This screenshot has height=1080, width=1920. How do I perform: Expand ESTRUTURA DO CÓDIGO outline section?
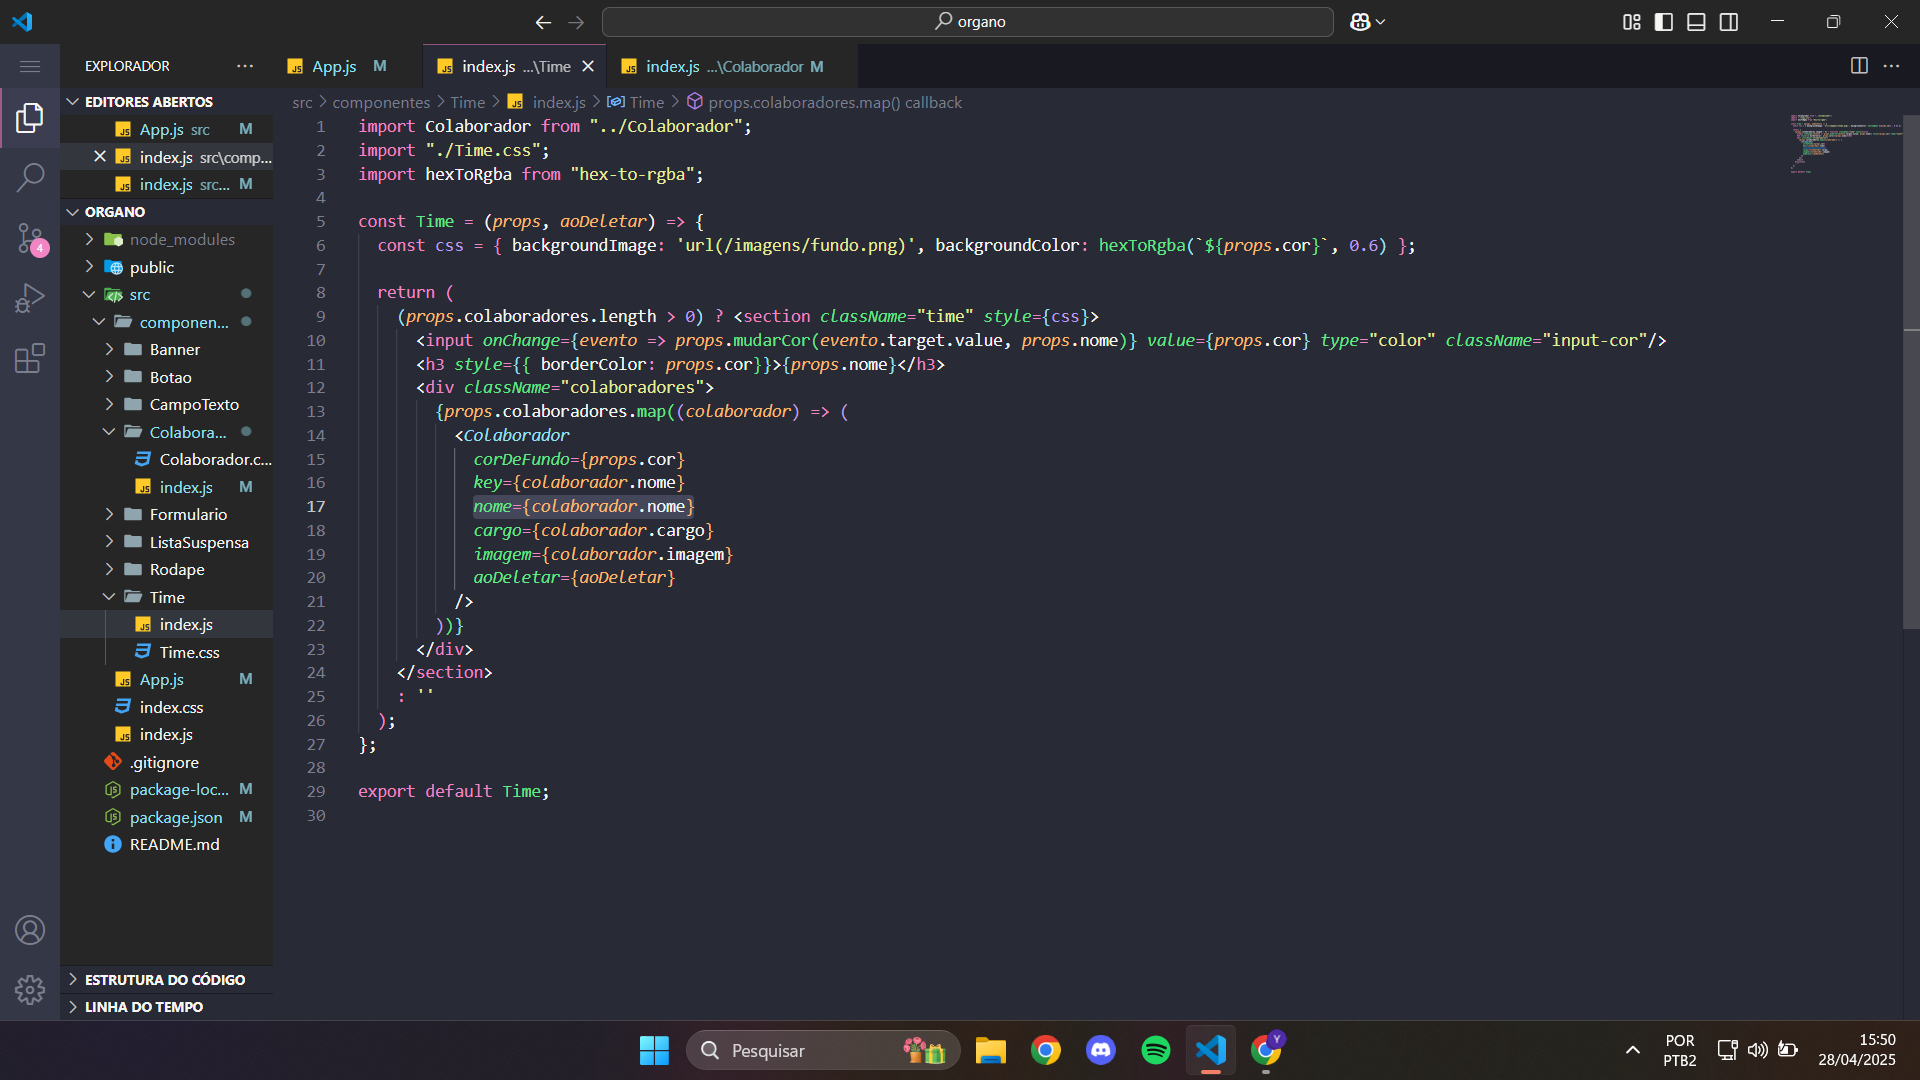click(166, 980)
